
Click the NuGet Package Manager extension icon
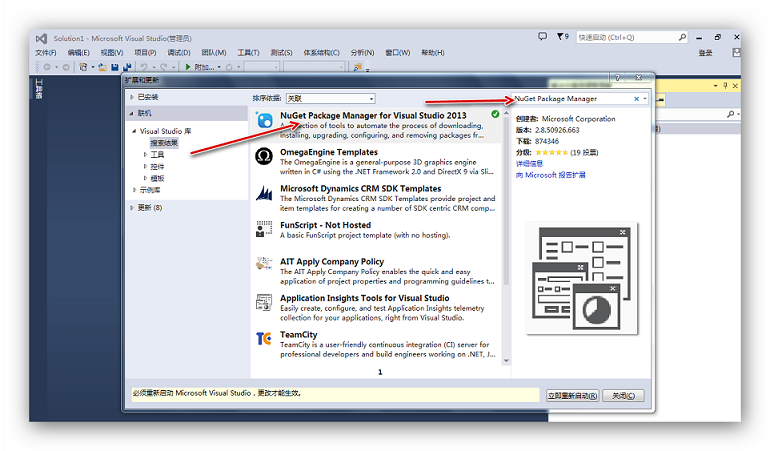264,119
